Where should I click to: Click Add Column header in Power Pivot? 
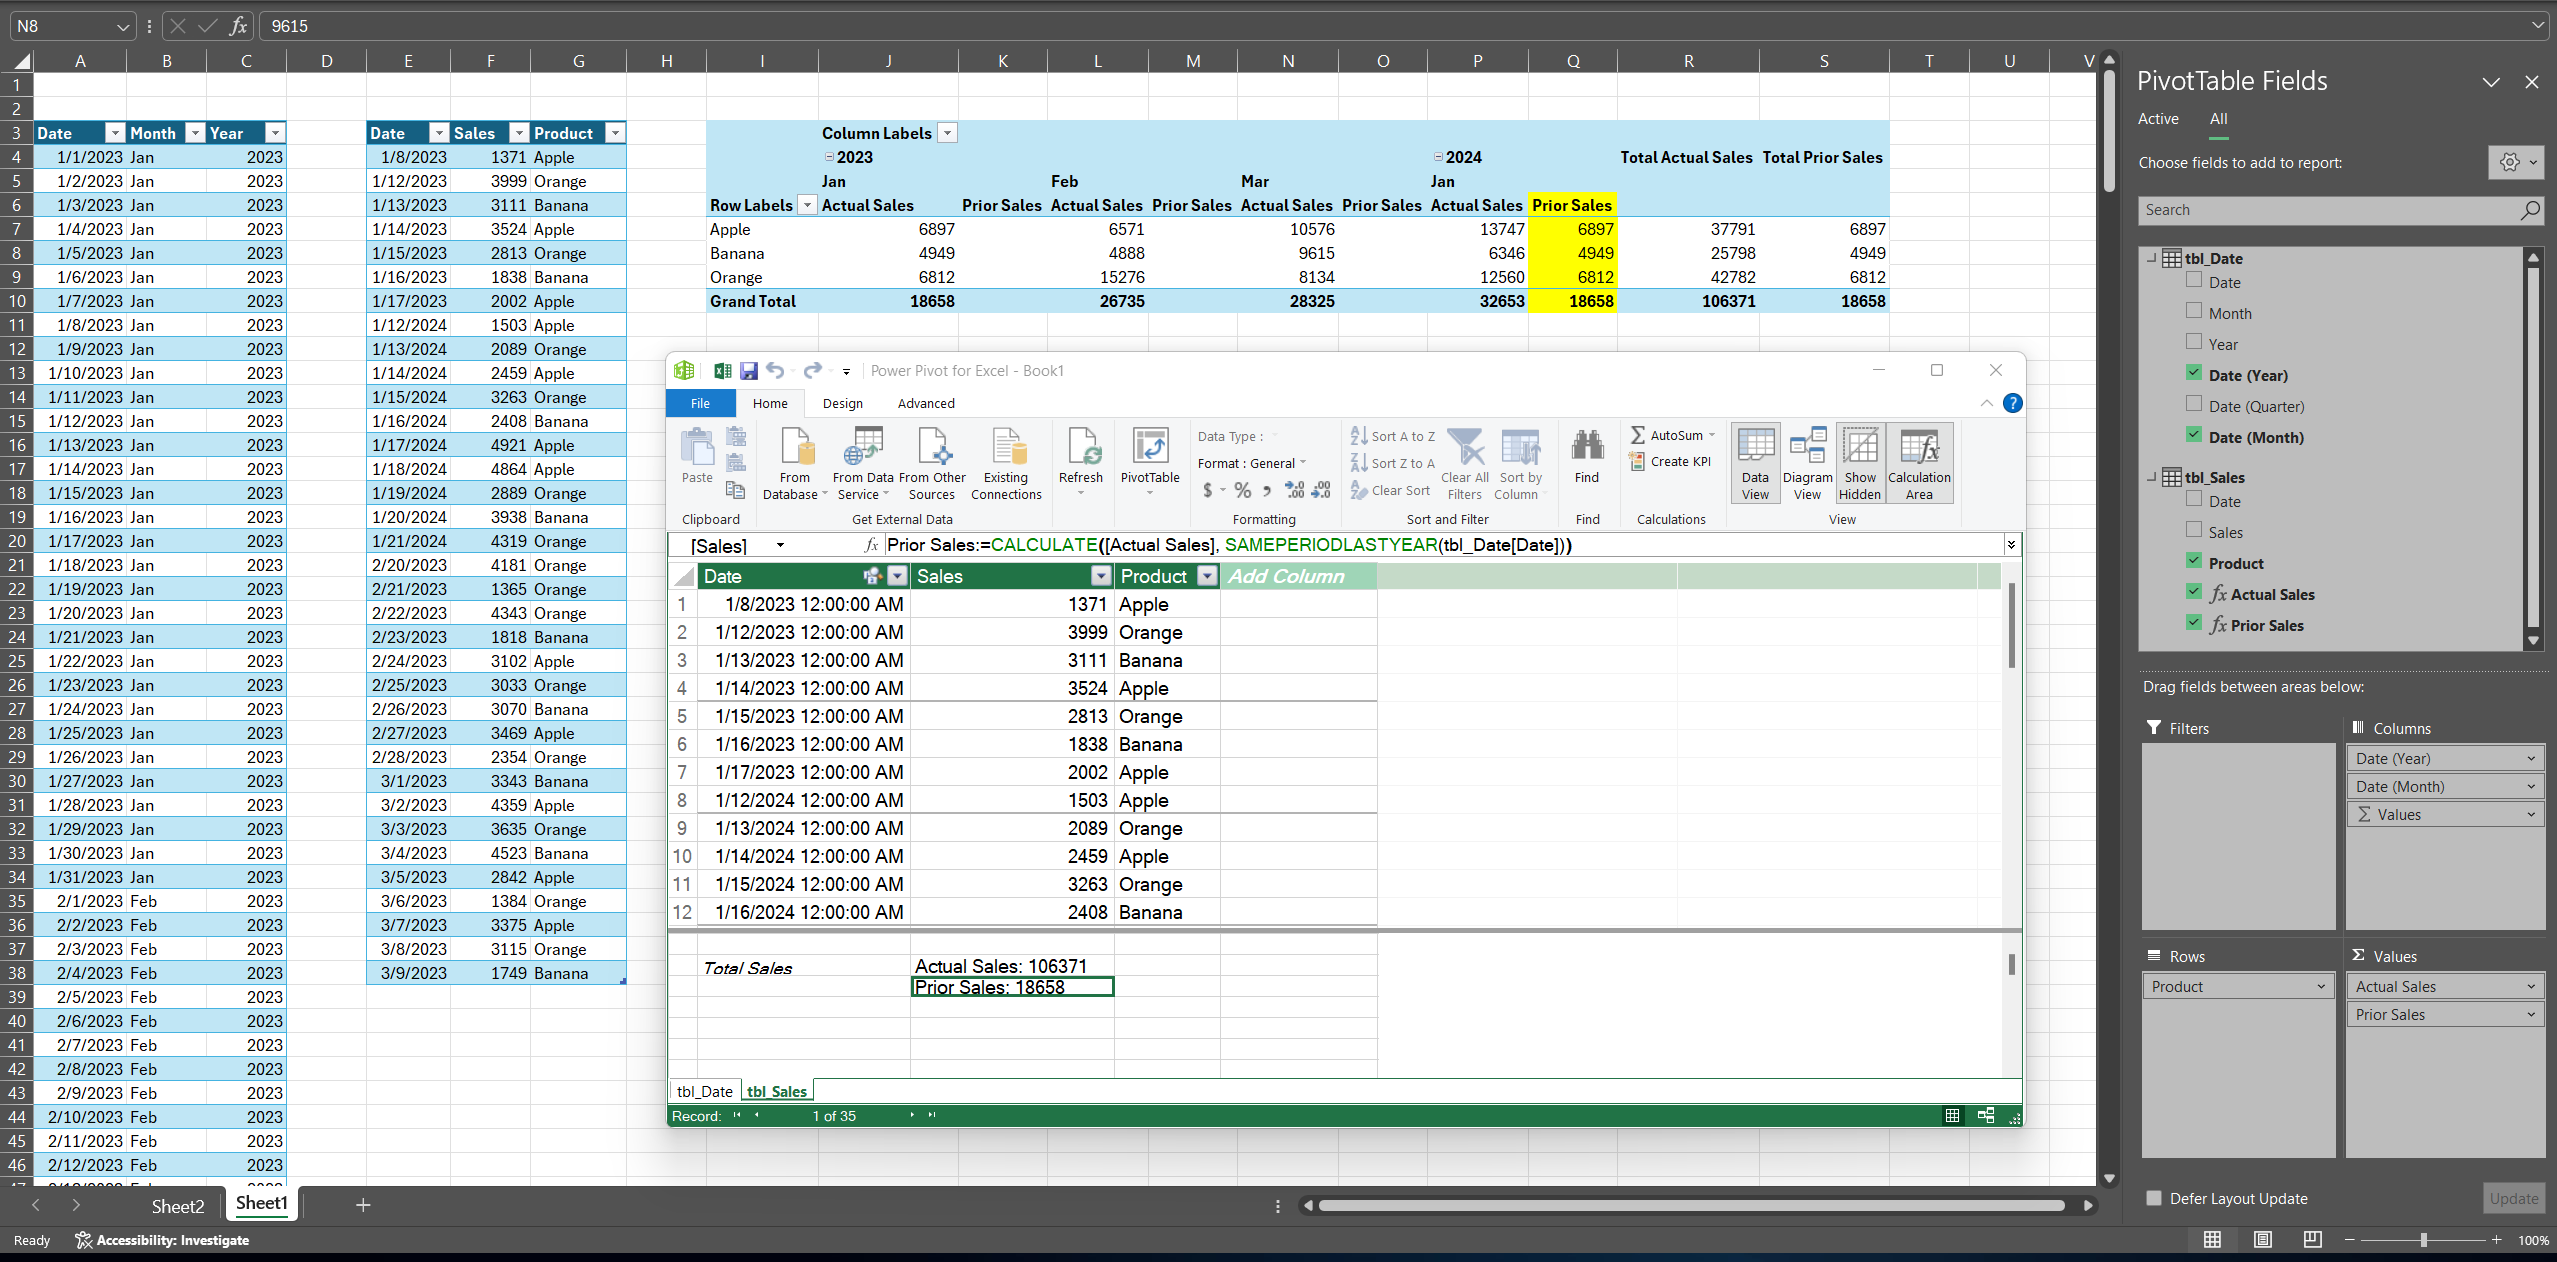(x=1298, y=576)
